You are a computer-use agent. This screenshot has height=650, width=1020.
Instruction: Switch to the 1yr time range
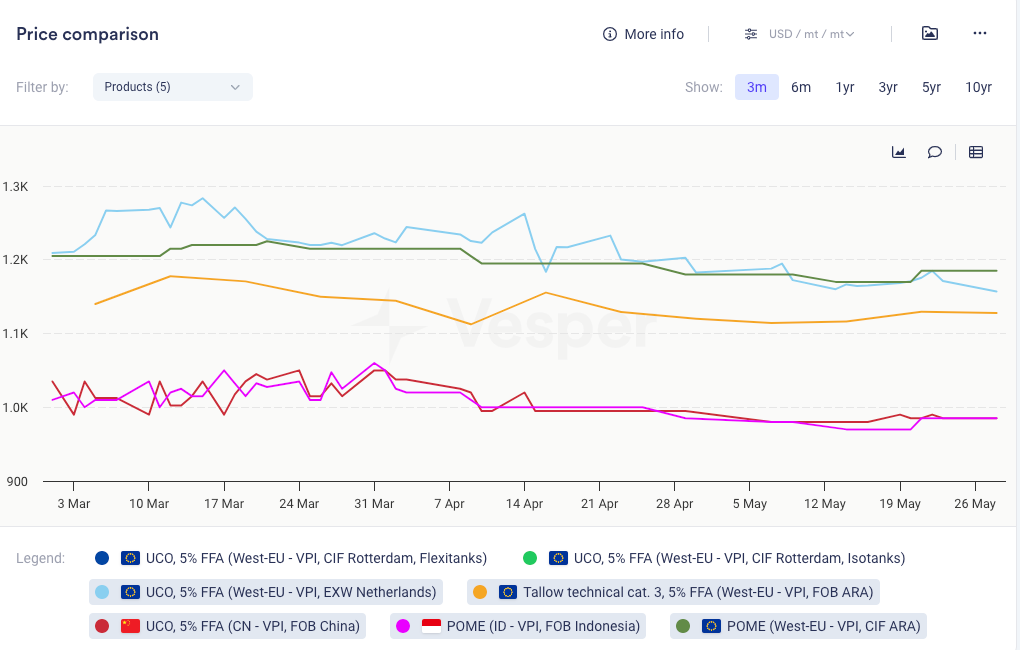point(845,87)
